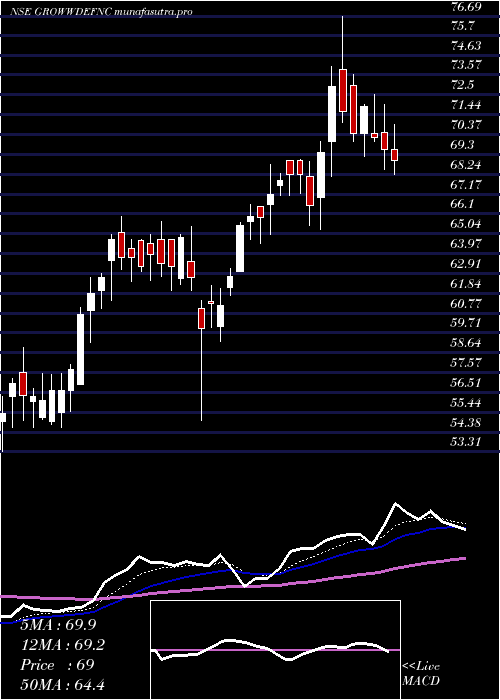Click the 57.57 price axis label
This screenshot has width=500, height=700.
pos(467,362)
